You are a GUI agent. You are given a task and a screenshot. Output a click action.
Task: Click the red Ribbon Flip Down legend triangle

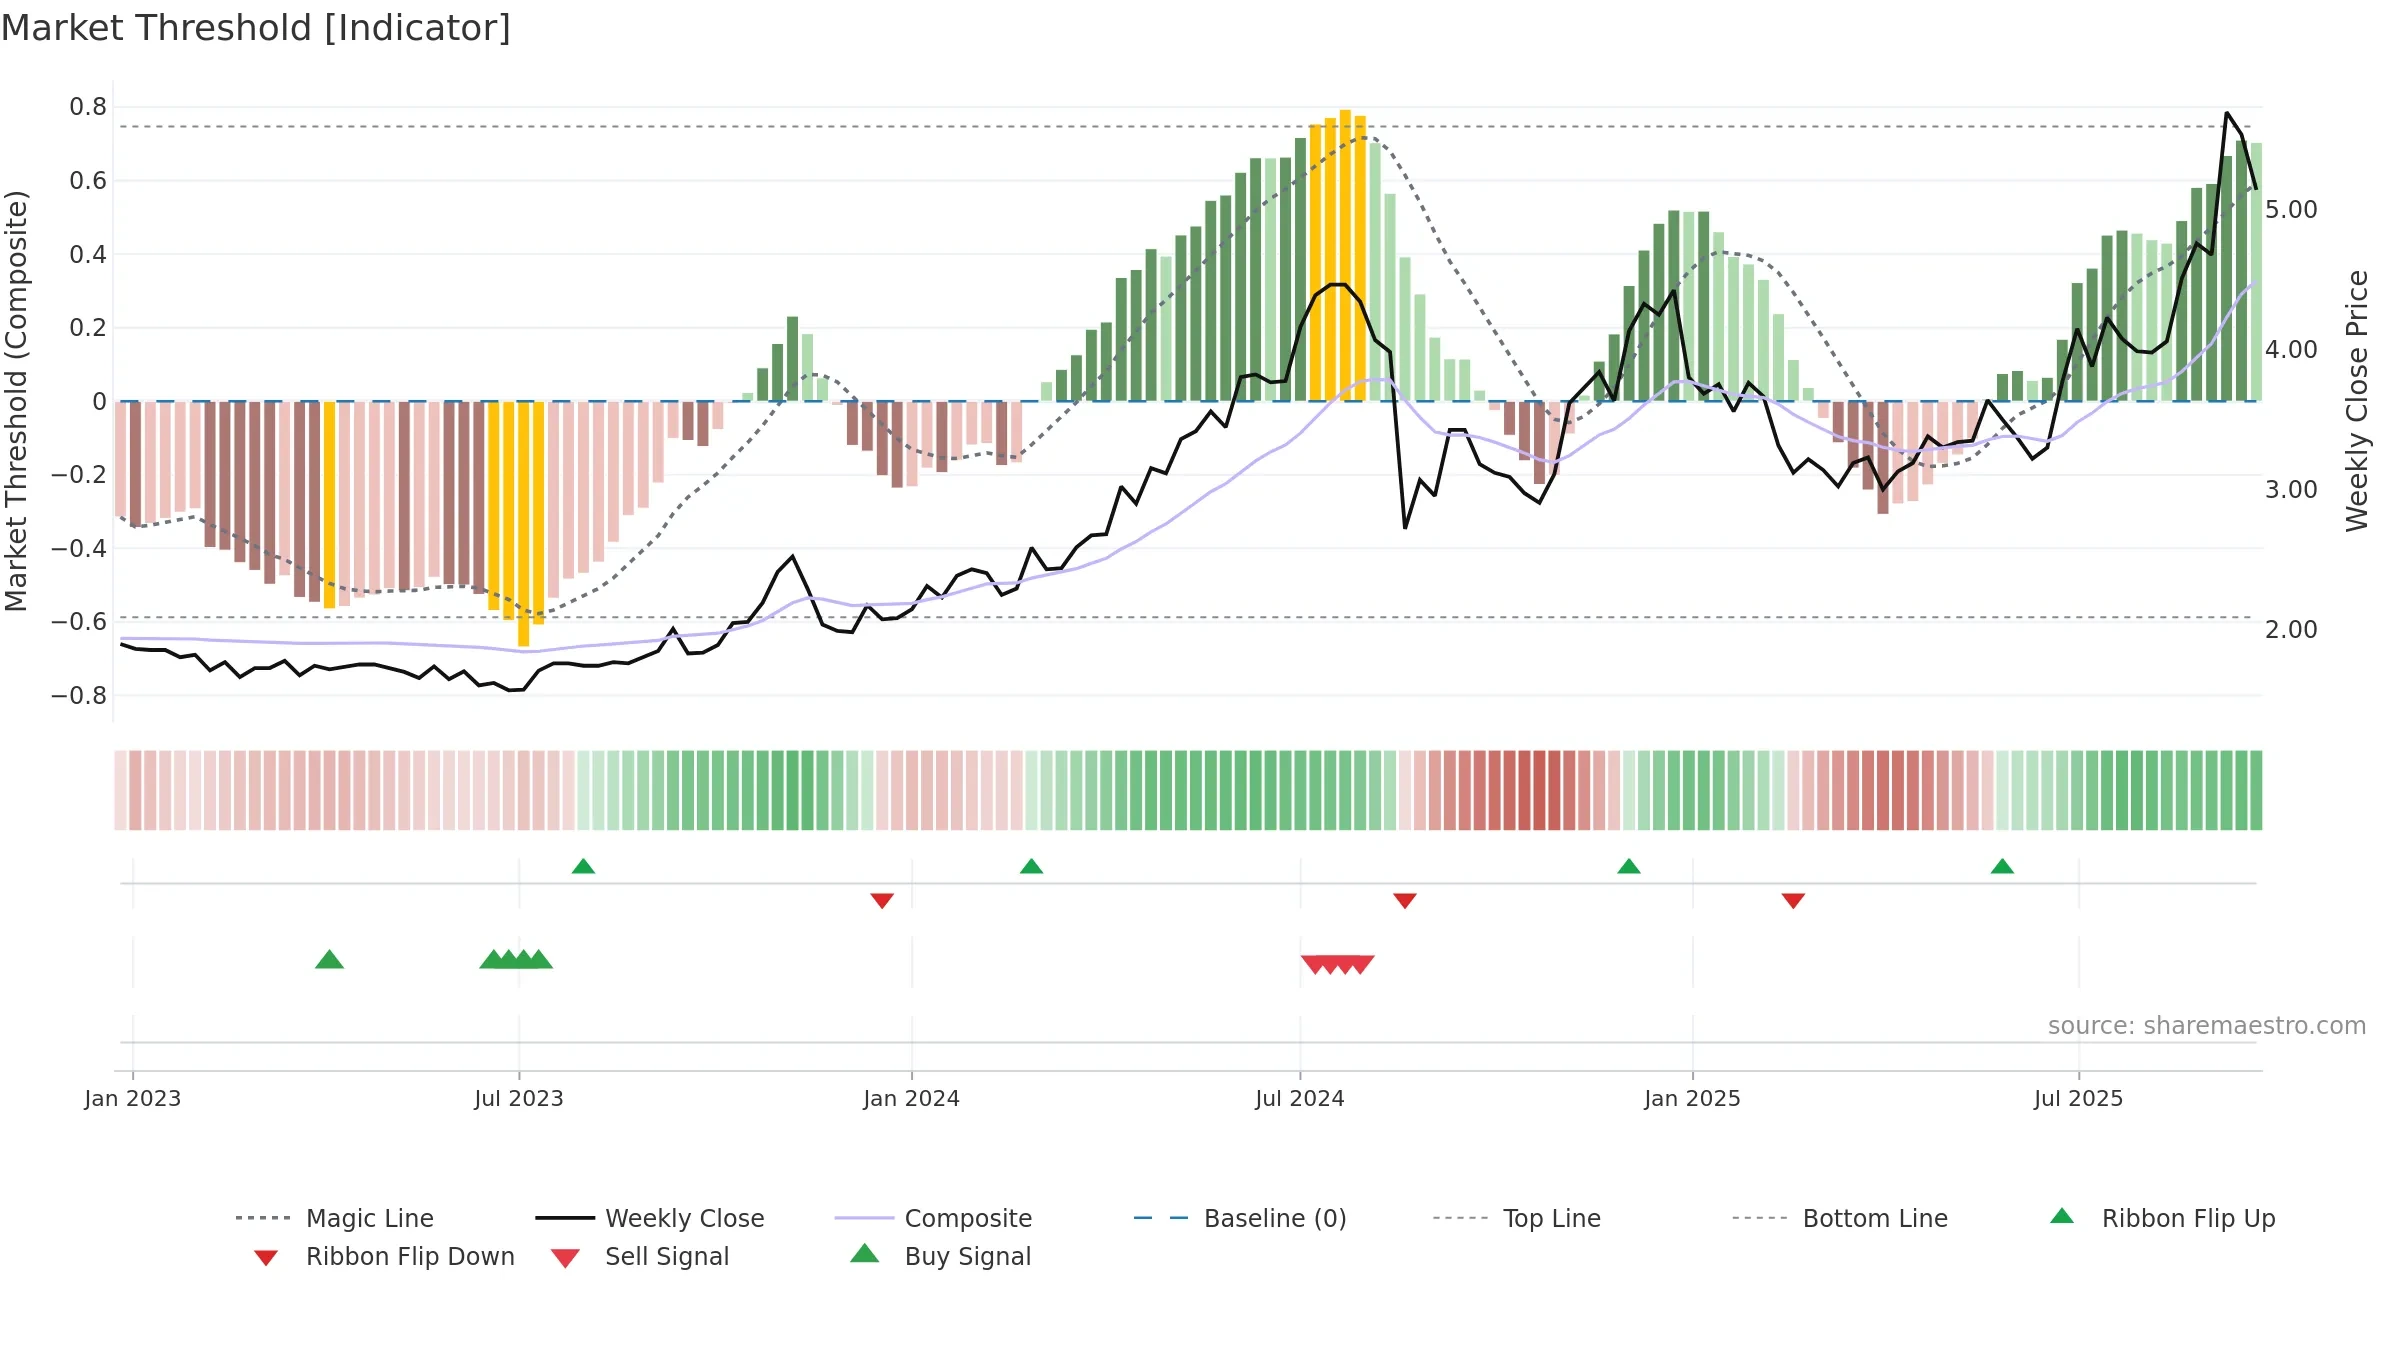click(x=266, y=1258)
